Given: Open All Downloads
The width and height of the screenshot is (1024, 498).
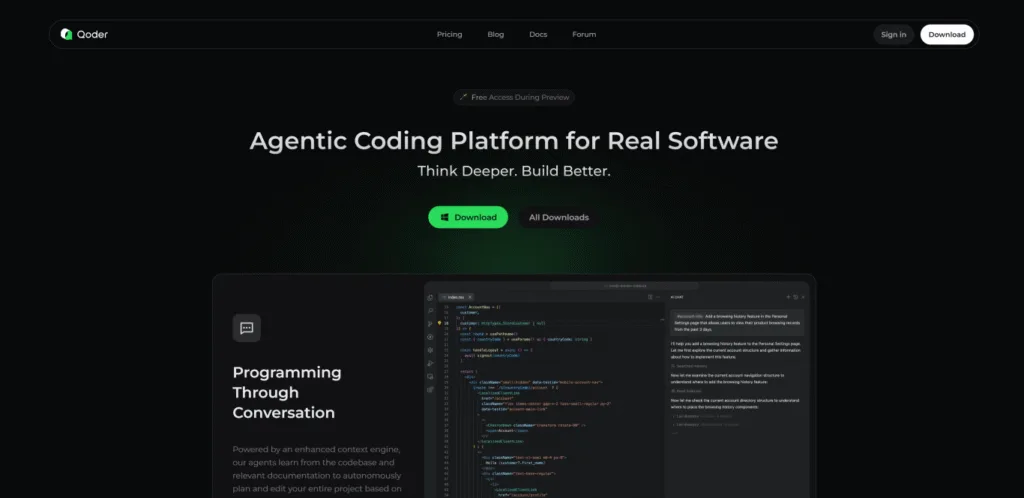Looking at the screenshot, I should [x=558, y=217].
